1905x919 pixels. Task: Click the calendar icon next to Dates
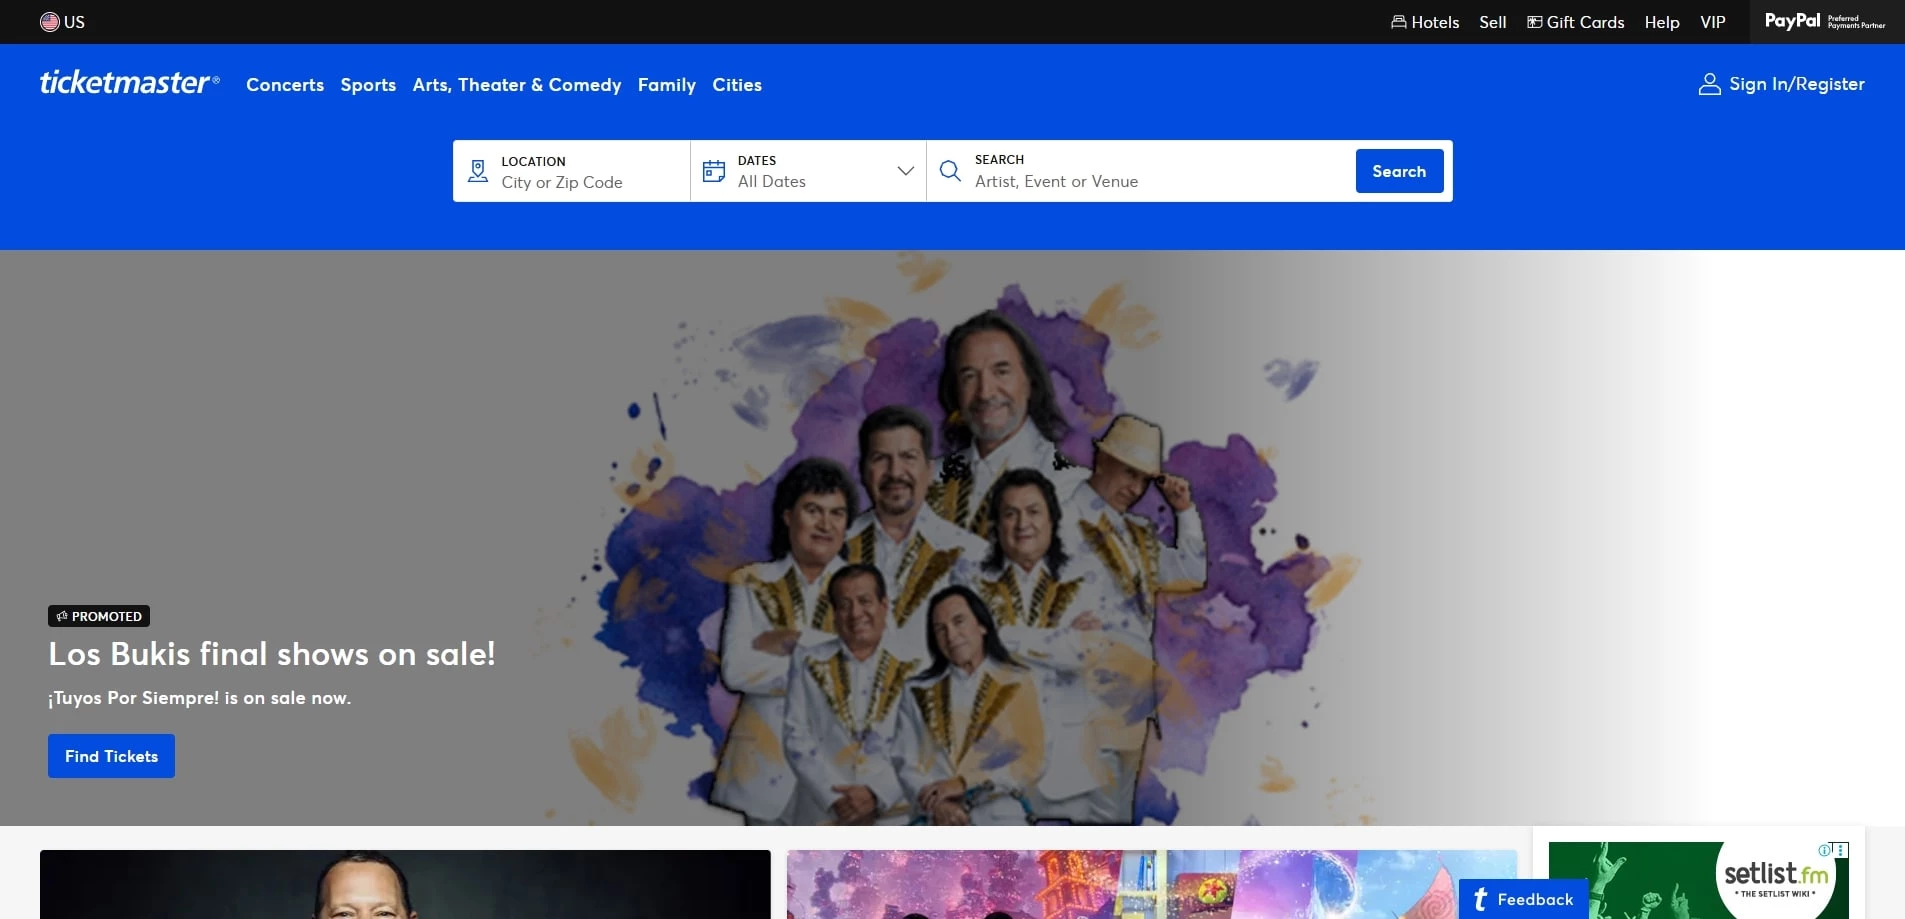click(x=713, y=170)
